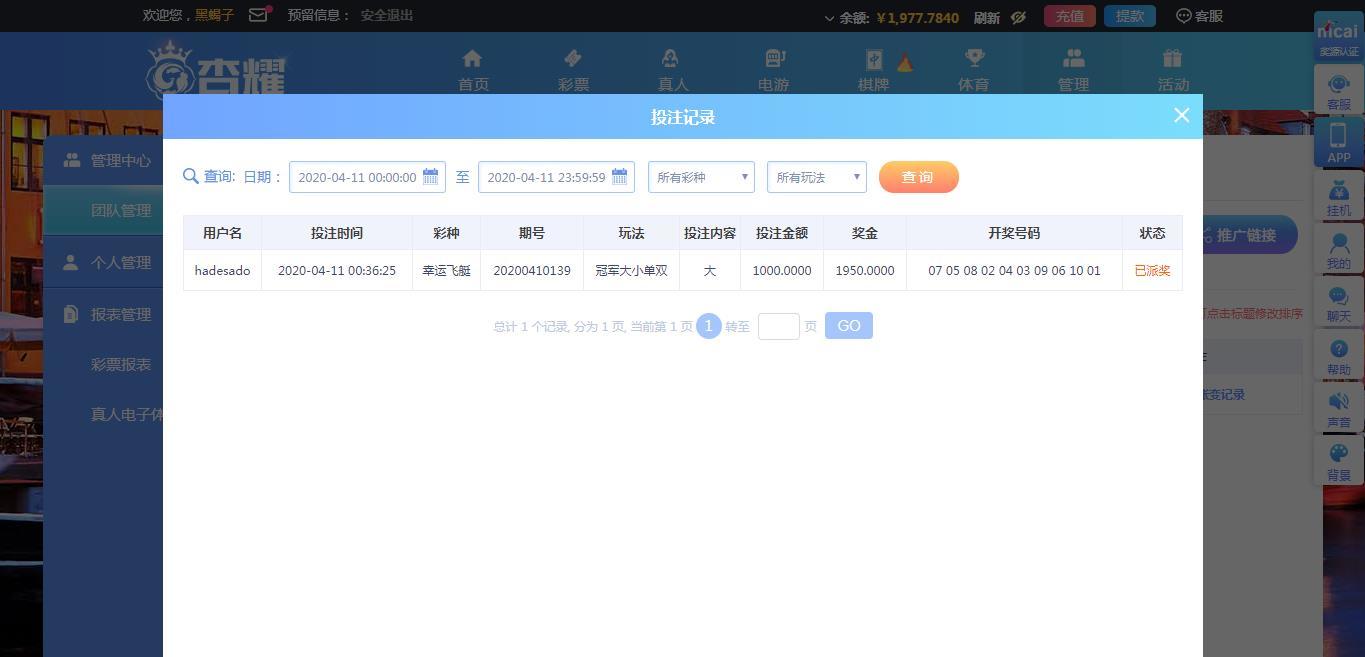Expand the 所有彩种 dropdown
1365x657 pixels.
pyautogui.click(x=701, y=177)
